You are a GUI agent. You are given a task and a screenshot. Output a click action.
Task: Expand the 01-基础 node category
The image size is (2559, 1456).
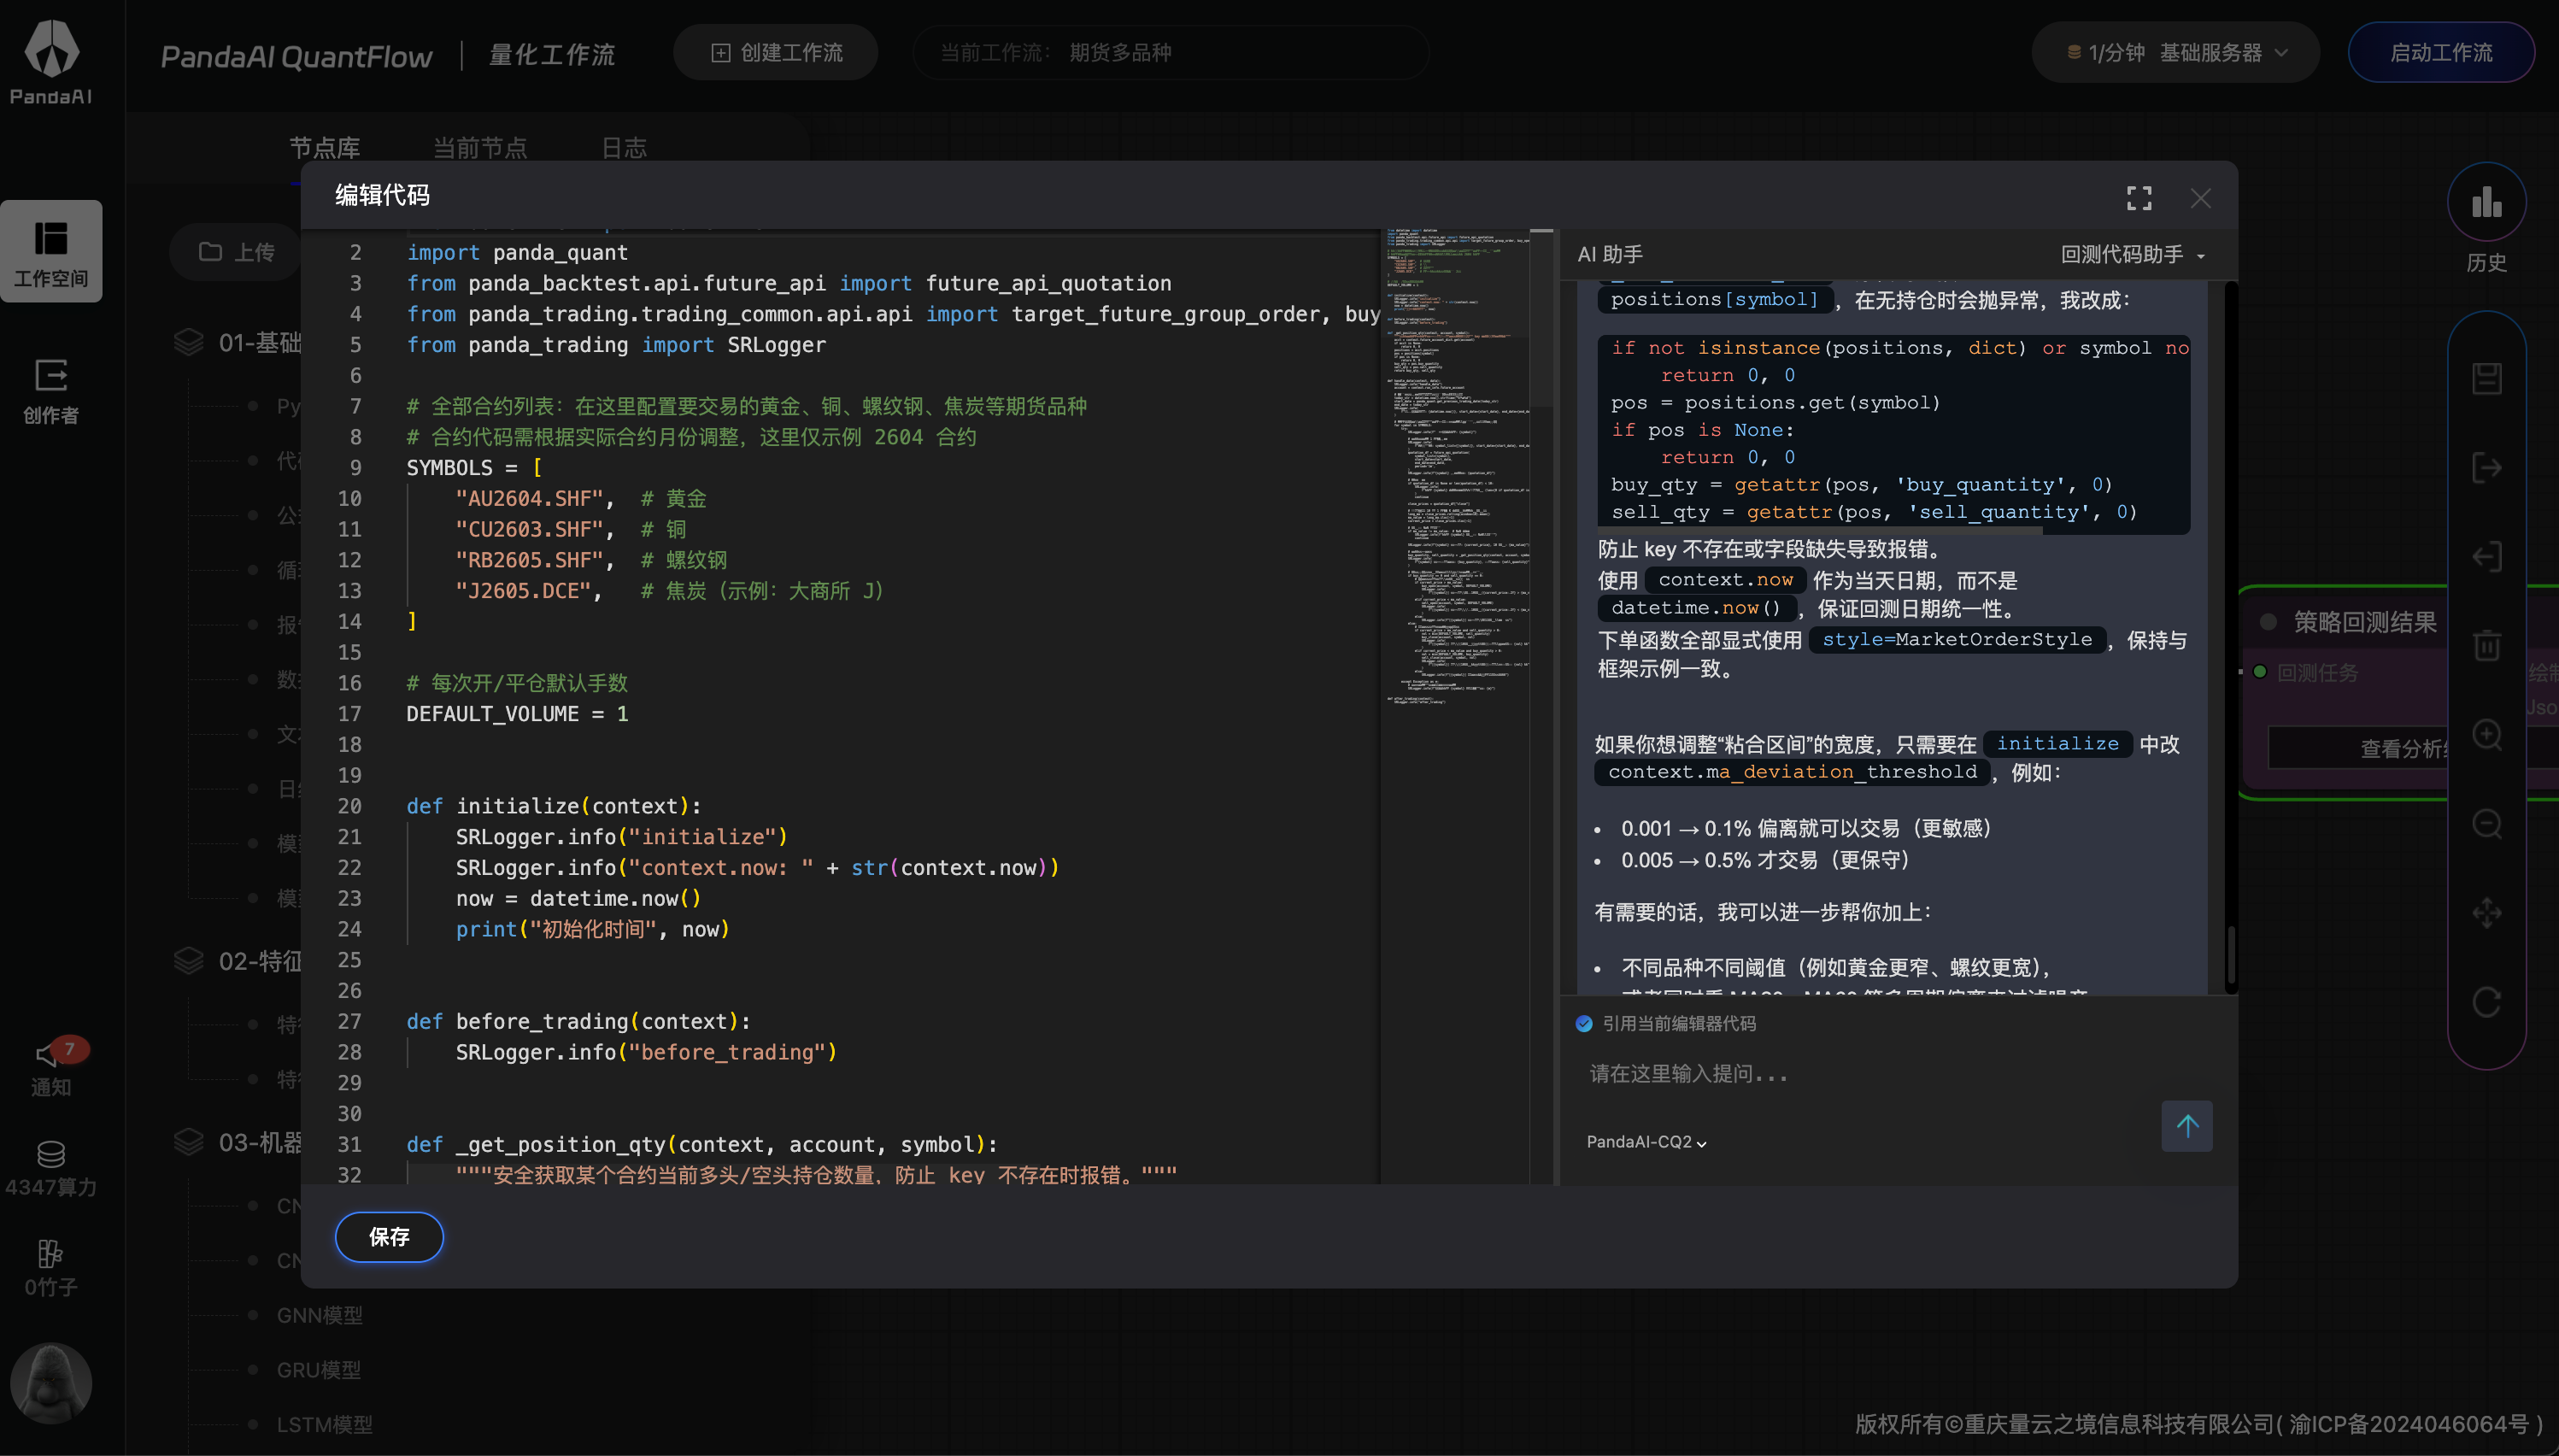pyautogui.click(x=238, y=343)
